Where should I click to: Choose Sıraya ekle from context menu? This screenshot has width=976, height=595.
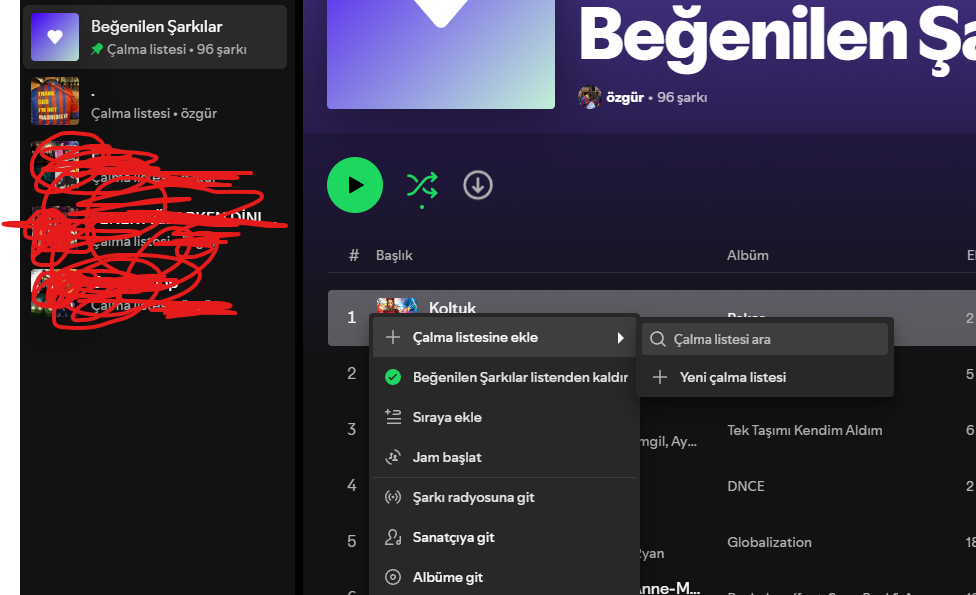pyautogui.click(x=504, y=417)
